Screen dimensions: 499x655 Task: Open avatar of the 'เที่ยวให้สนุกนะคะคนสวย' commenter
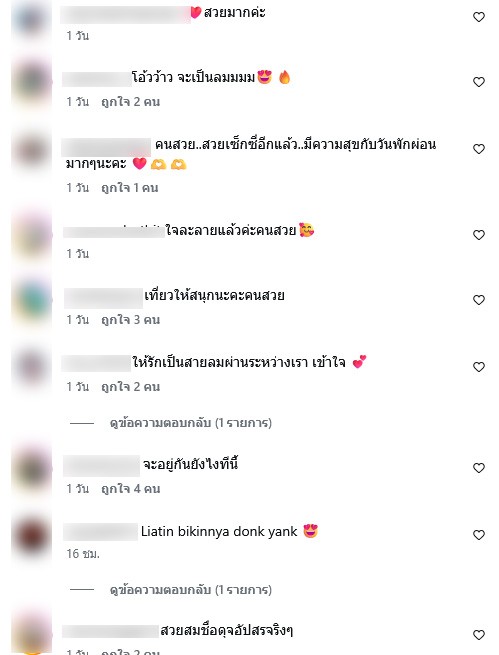tap(32, 301)
